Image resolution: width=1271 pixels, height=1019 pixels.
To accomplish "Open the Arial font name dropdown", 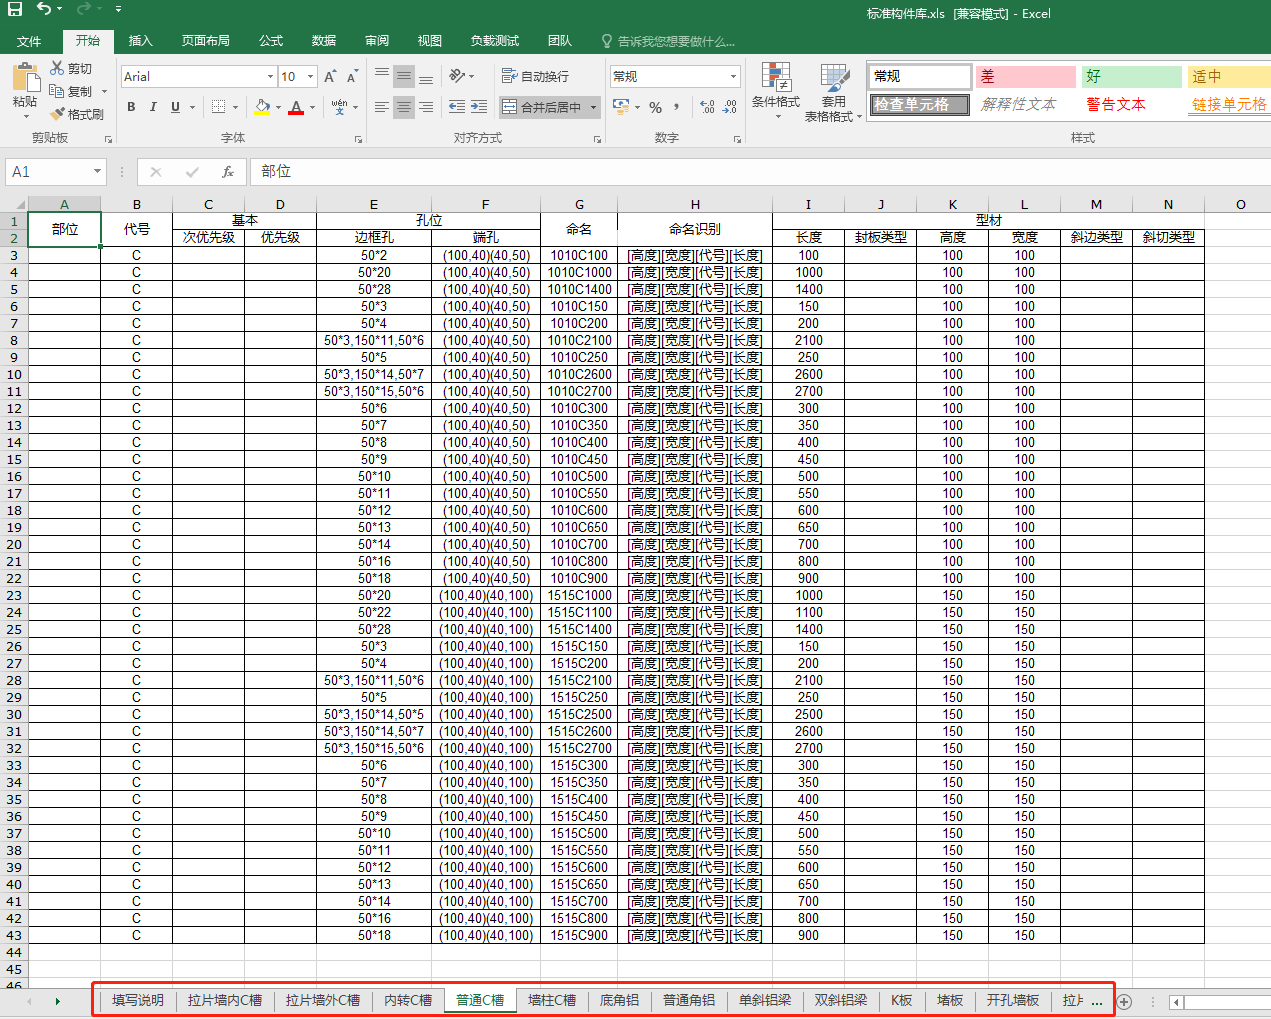I will [270, 77].
